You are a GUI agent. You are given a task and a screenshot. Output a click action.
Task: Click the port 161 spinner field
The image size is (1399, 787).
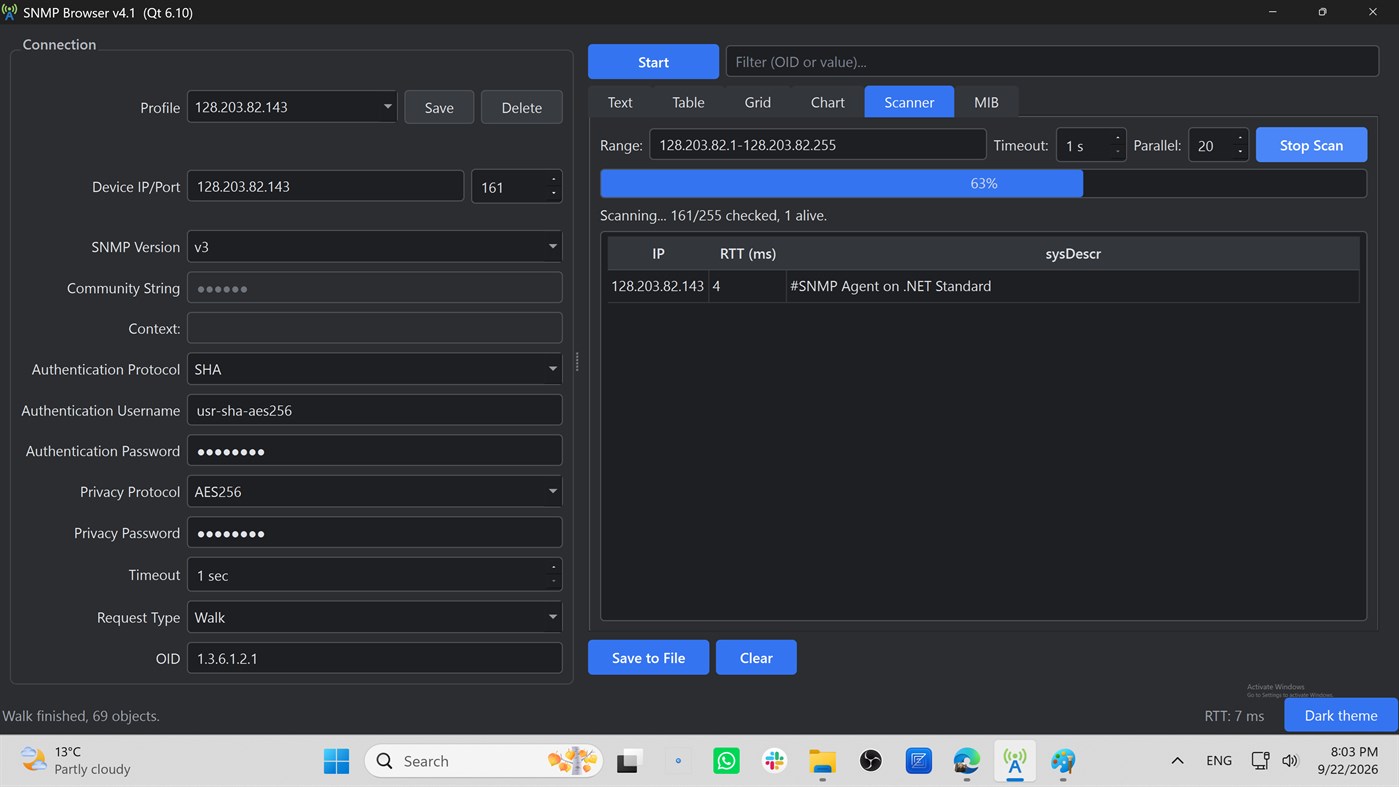click(516, 187)
